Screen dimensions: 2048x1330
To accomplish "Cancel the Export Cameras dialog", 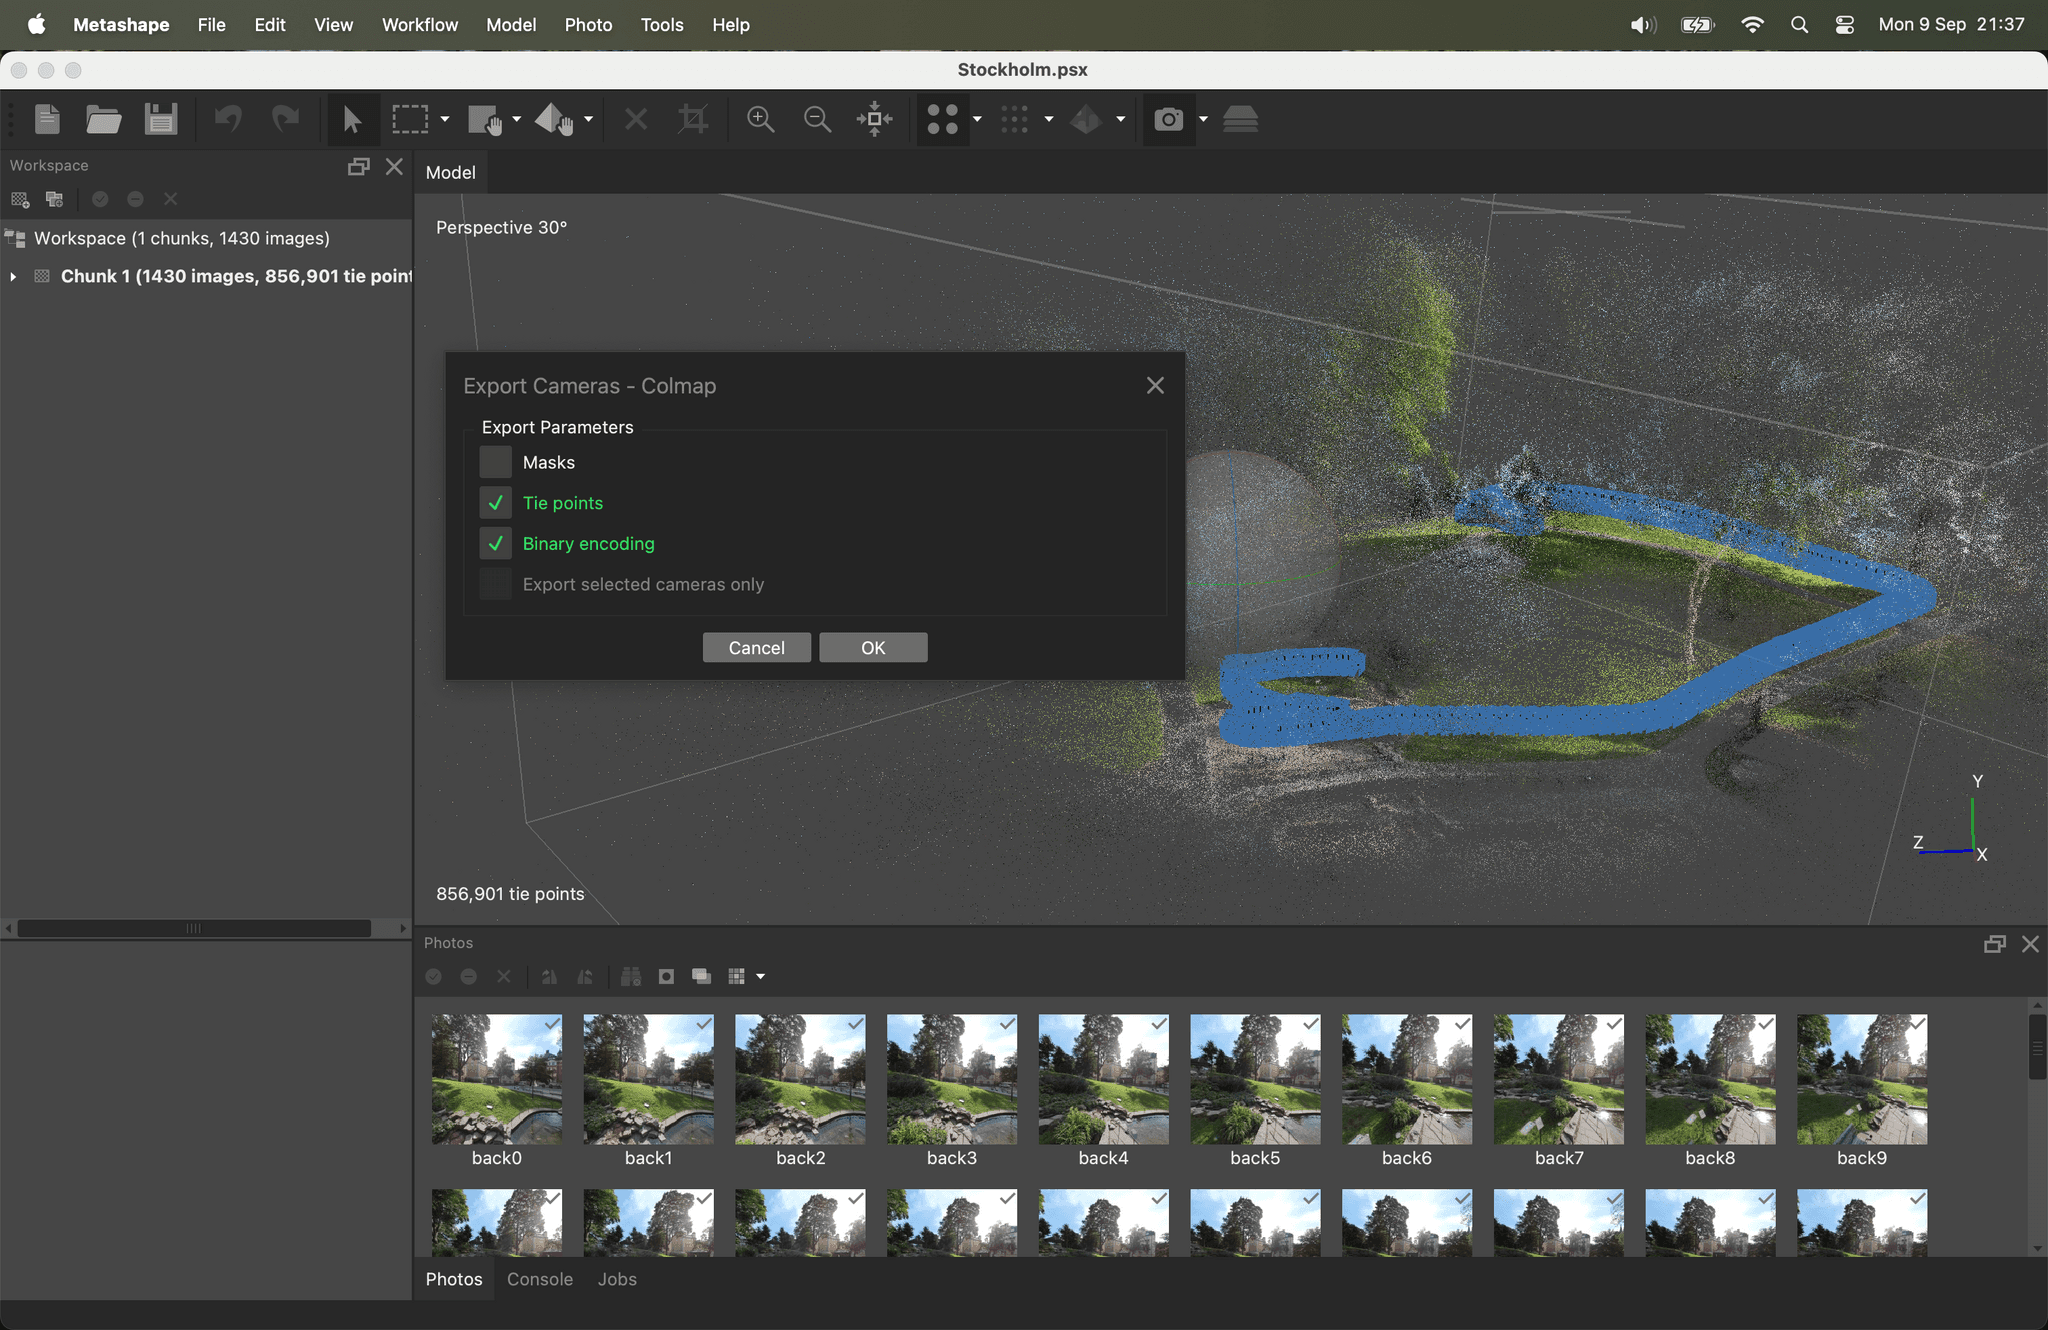I will coord(756,647).
